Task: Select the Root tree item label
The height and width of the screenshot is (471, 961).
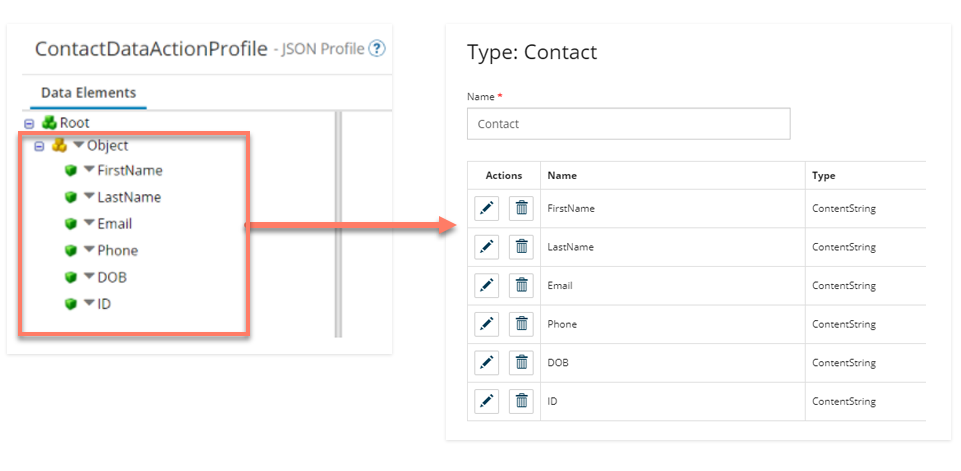Action: (x=75, y=123)
